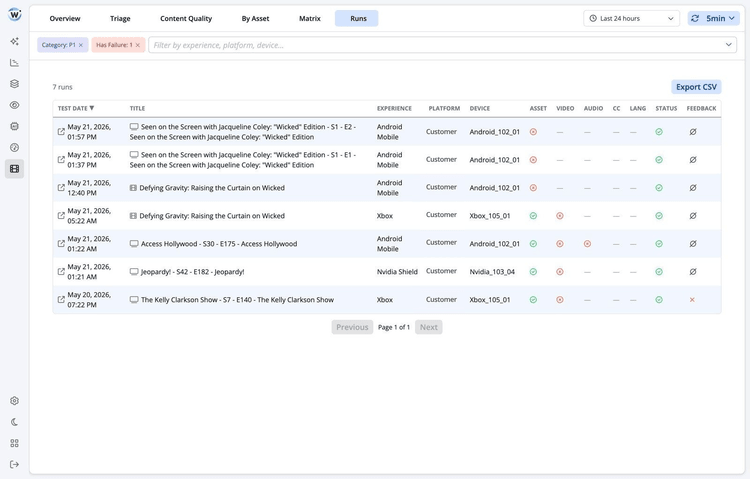Screen dimensions: 750x479
Task: Click failed video icon in Jeopardy! row
Action: tap(560, 272)
